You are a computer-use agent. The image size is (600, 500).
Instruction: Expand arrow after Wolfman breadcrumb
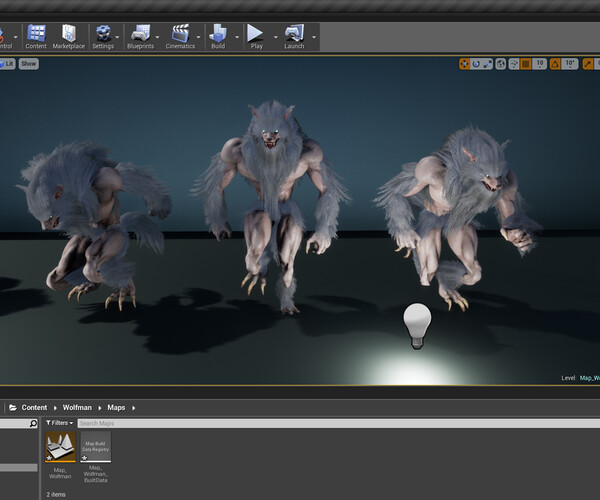[x=99, y=408]
